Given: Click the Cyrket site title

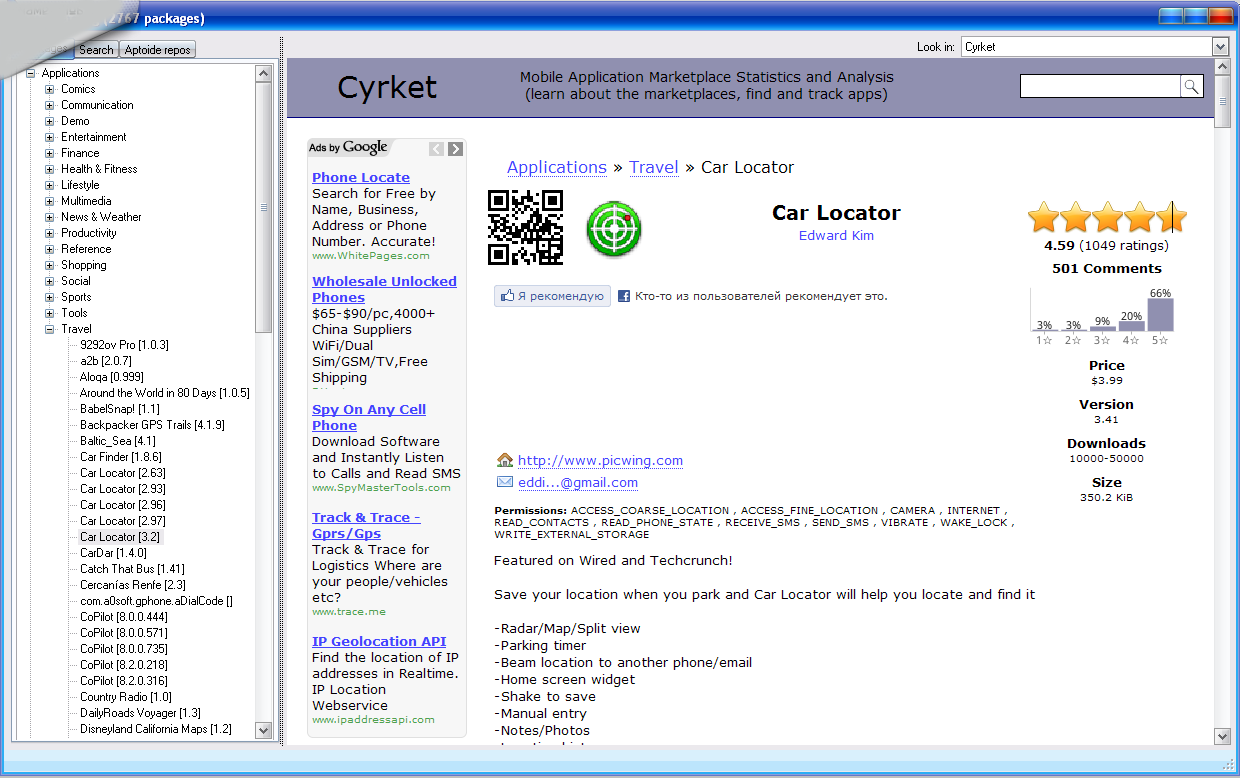Looking at the screenshot, I should point(387,87).
